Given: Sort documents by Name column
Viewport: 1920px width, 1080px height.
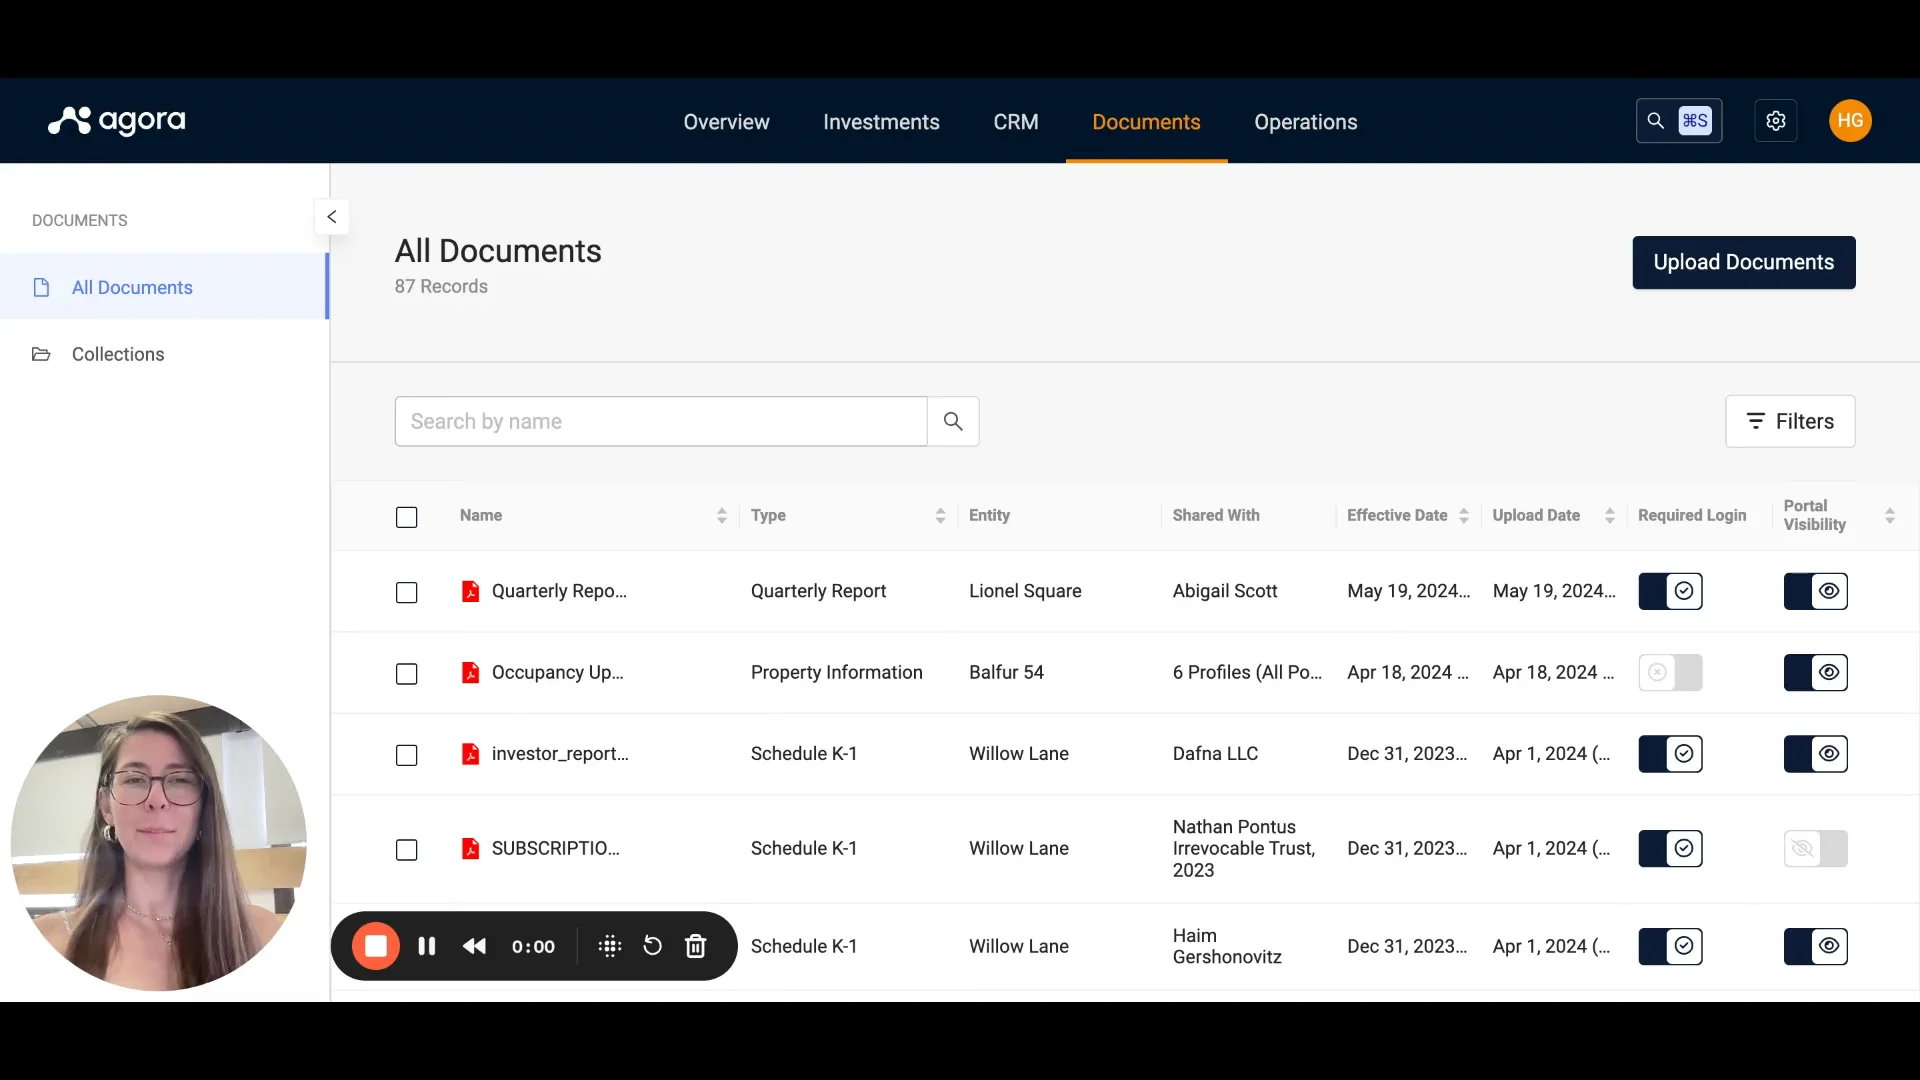Looking at the screenshot, I should (722, 515).
